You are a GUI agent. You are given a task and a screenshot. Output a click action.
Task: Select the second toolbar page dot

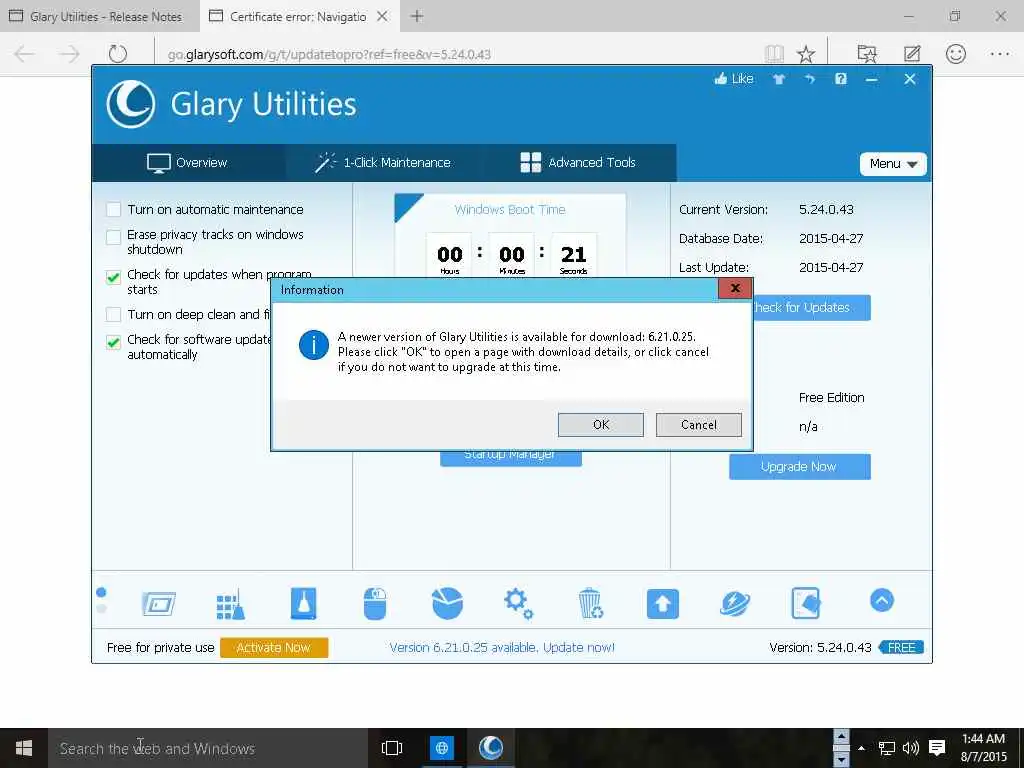coord(101,609)
